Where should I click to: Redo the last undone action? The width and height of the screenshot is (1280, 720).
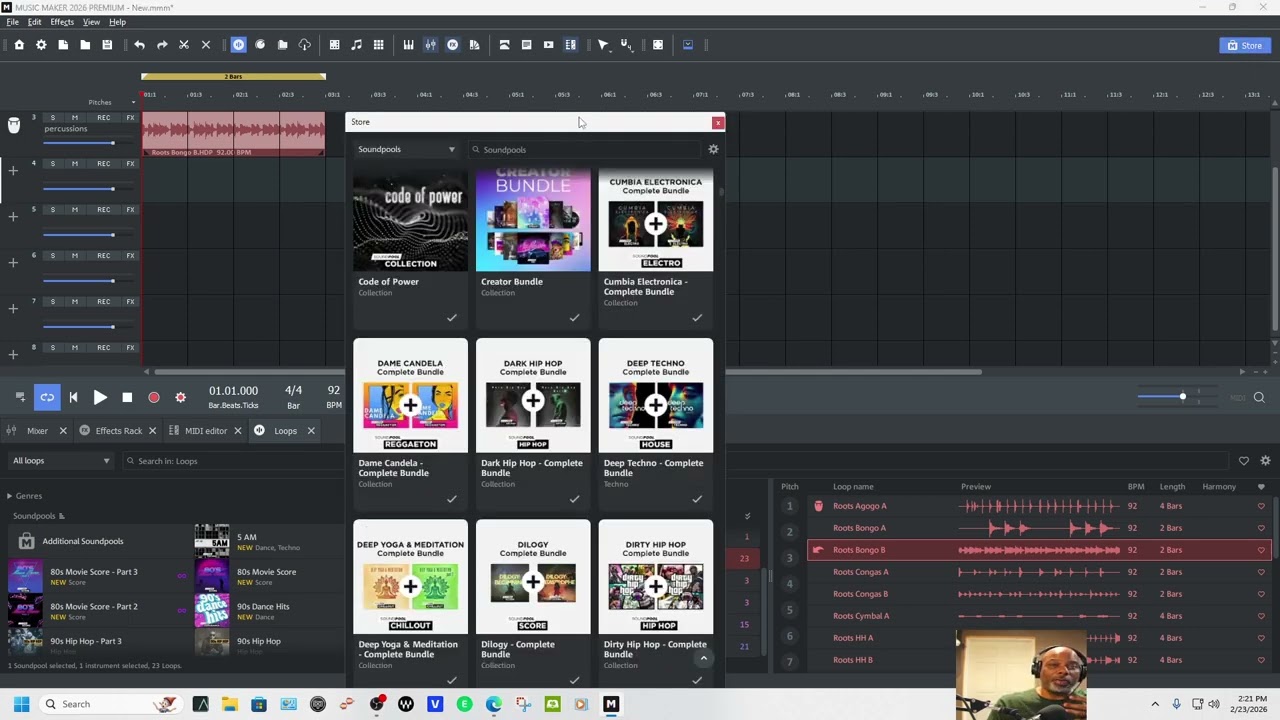click(x=162, y=44)
